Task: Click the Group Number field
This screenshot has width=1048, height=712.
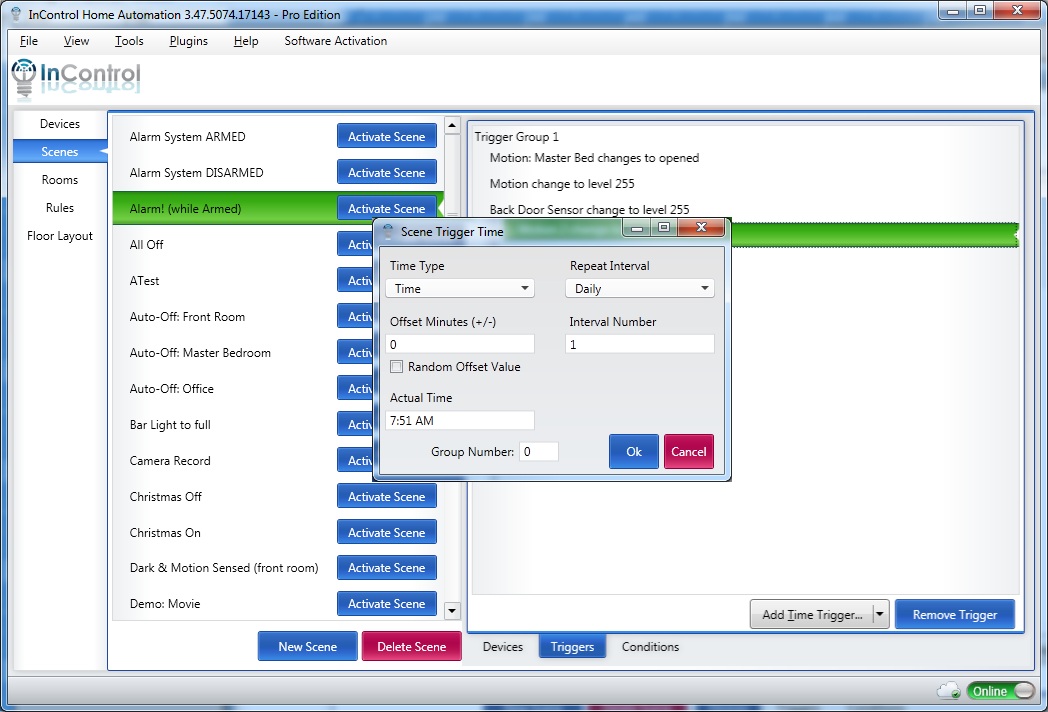Action: click(x=538, y=452)
